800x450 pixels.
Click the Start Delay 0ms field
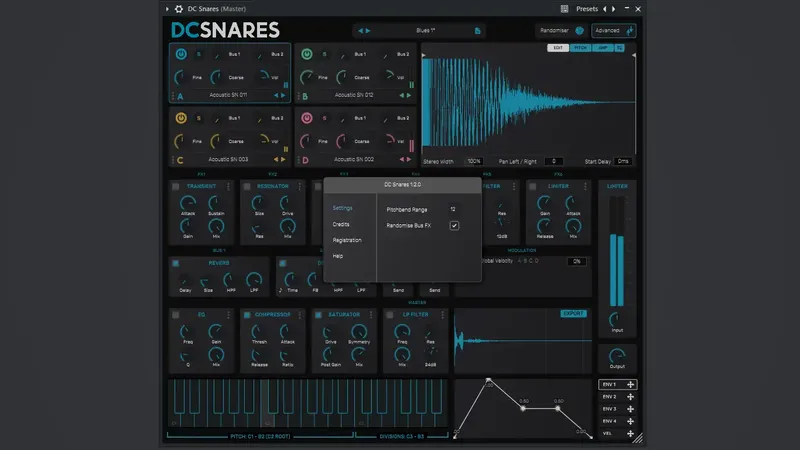[x=623, y=162]
